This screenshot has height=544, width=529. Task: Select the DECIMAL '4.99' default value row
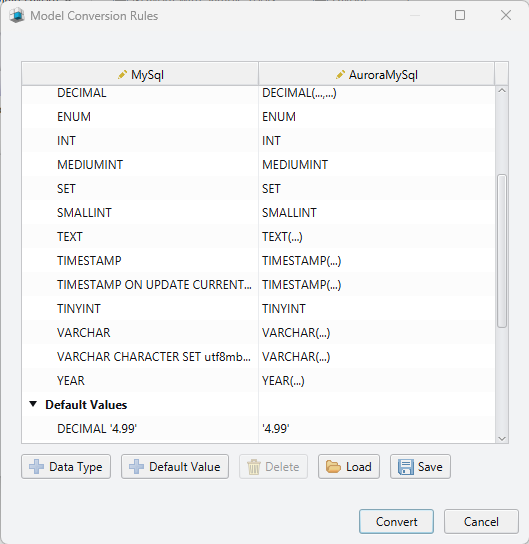140,428
